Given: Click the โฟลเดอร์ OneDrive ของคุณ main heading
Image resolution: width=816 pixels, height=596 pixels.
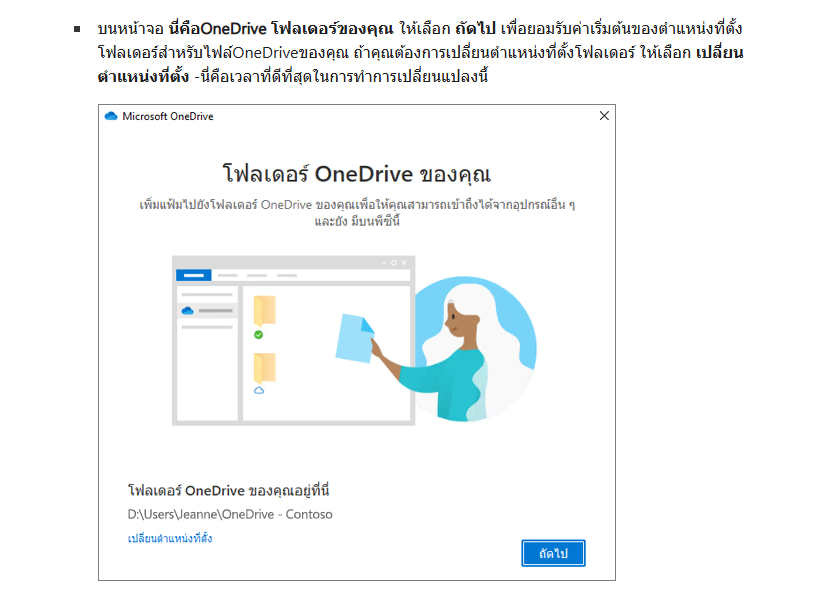Looking at the screenshot, I should (x=356, y=173).
